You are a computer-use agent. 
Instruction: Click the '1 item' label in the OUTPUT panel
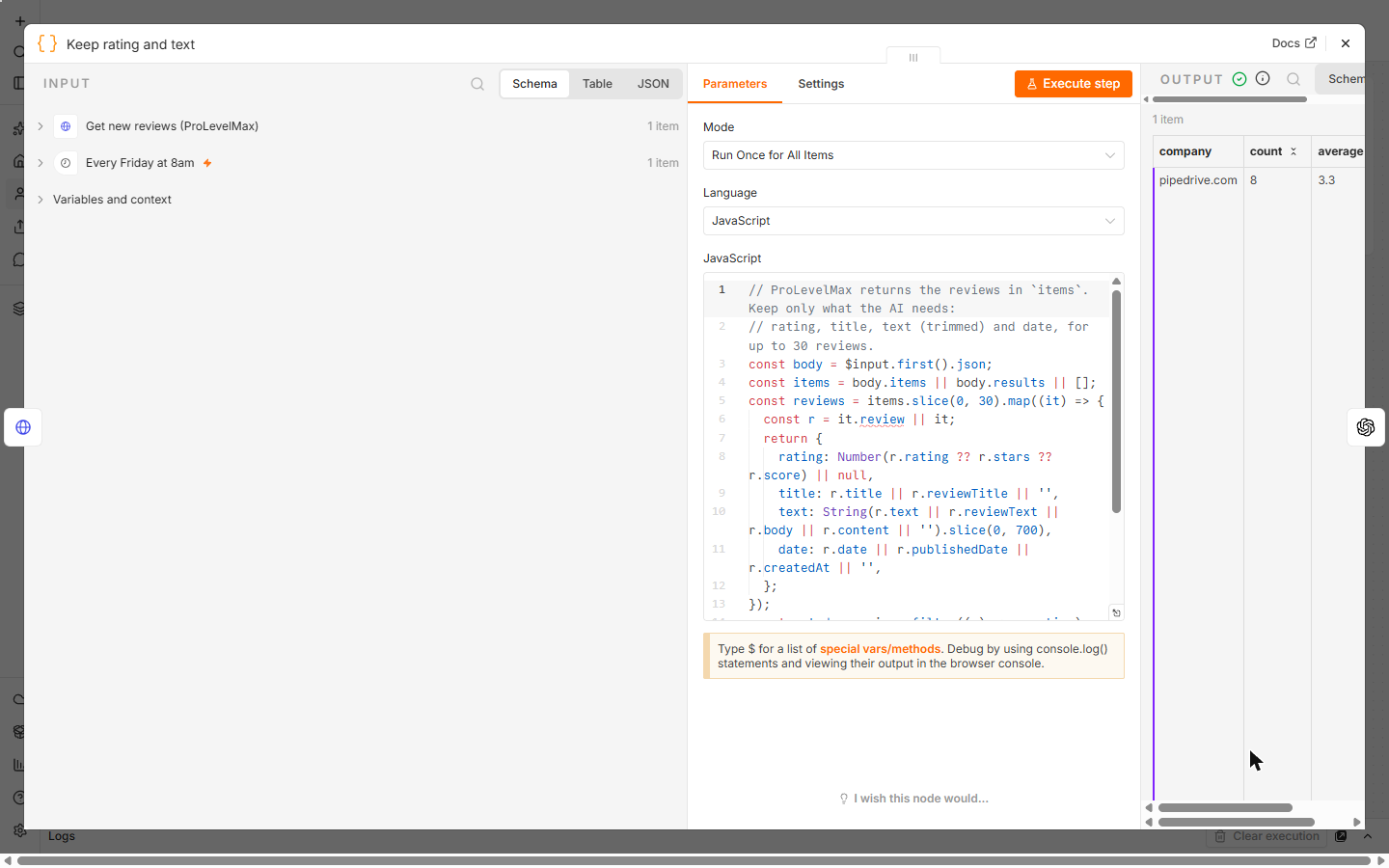pyautogui.click(x=1168, y=119)
